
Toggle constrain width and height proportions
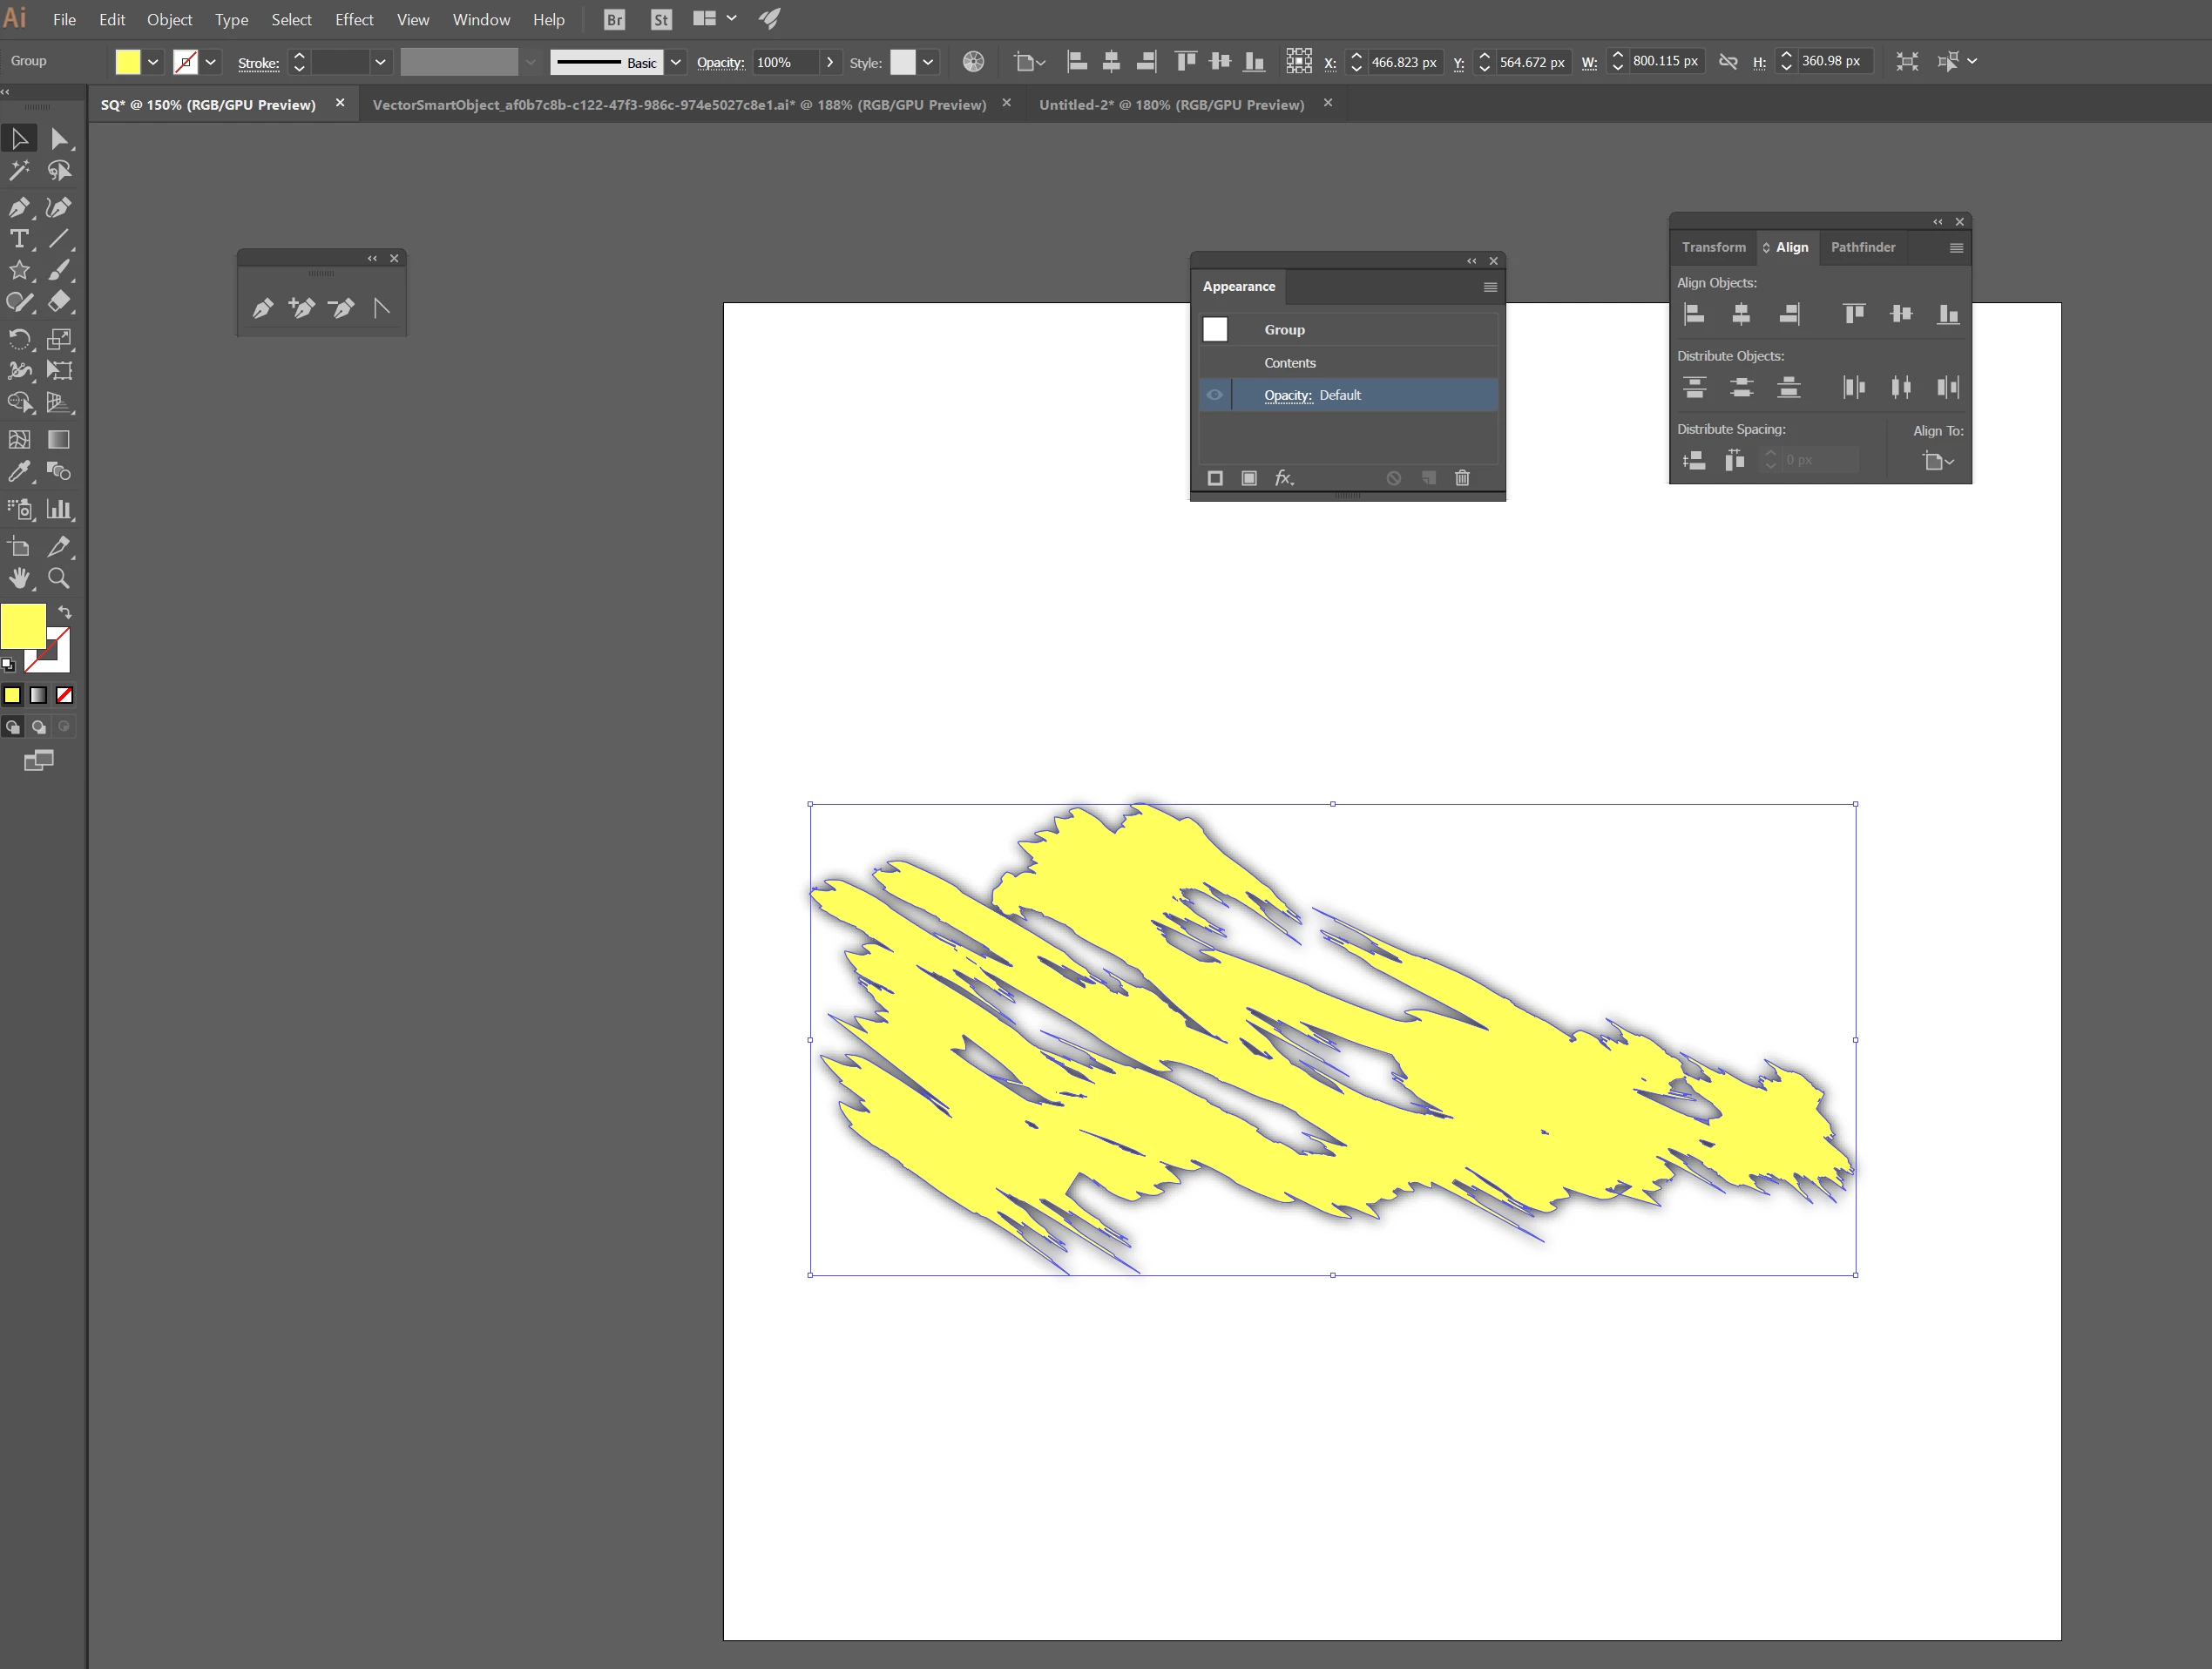(1728, 62)
